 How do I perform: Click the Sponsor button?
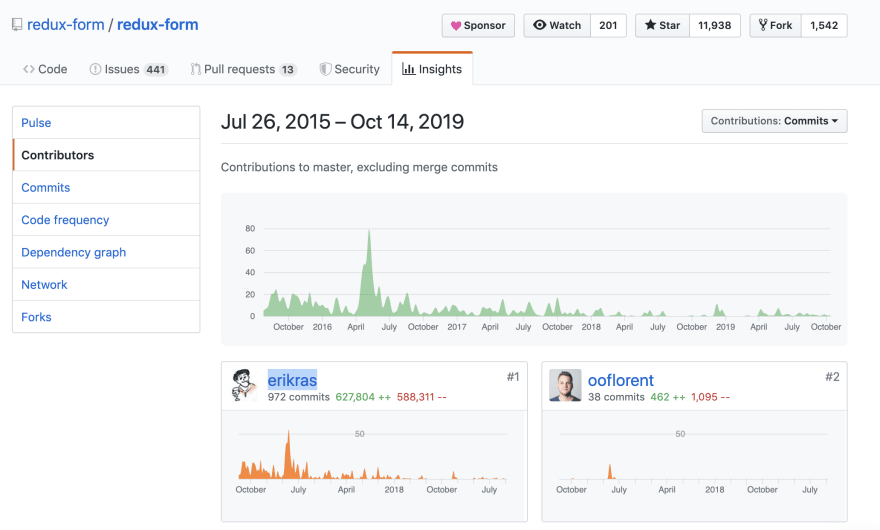(x=478, y=26)
